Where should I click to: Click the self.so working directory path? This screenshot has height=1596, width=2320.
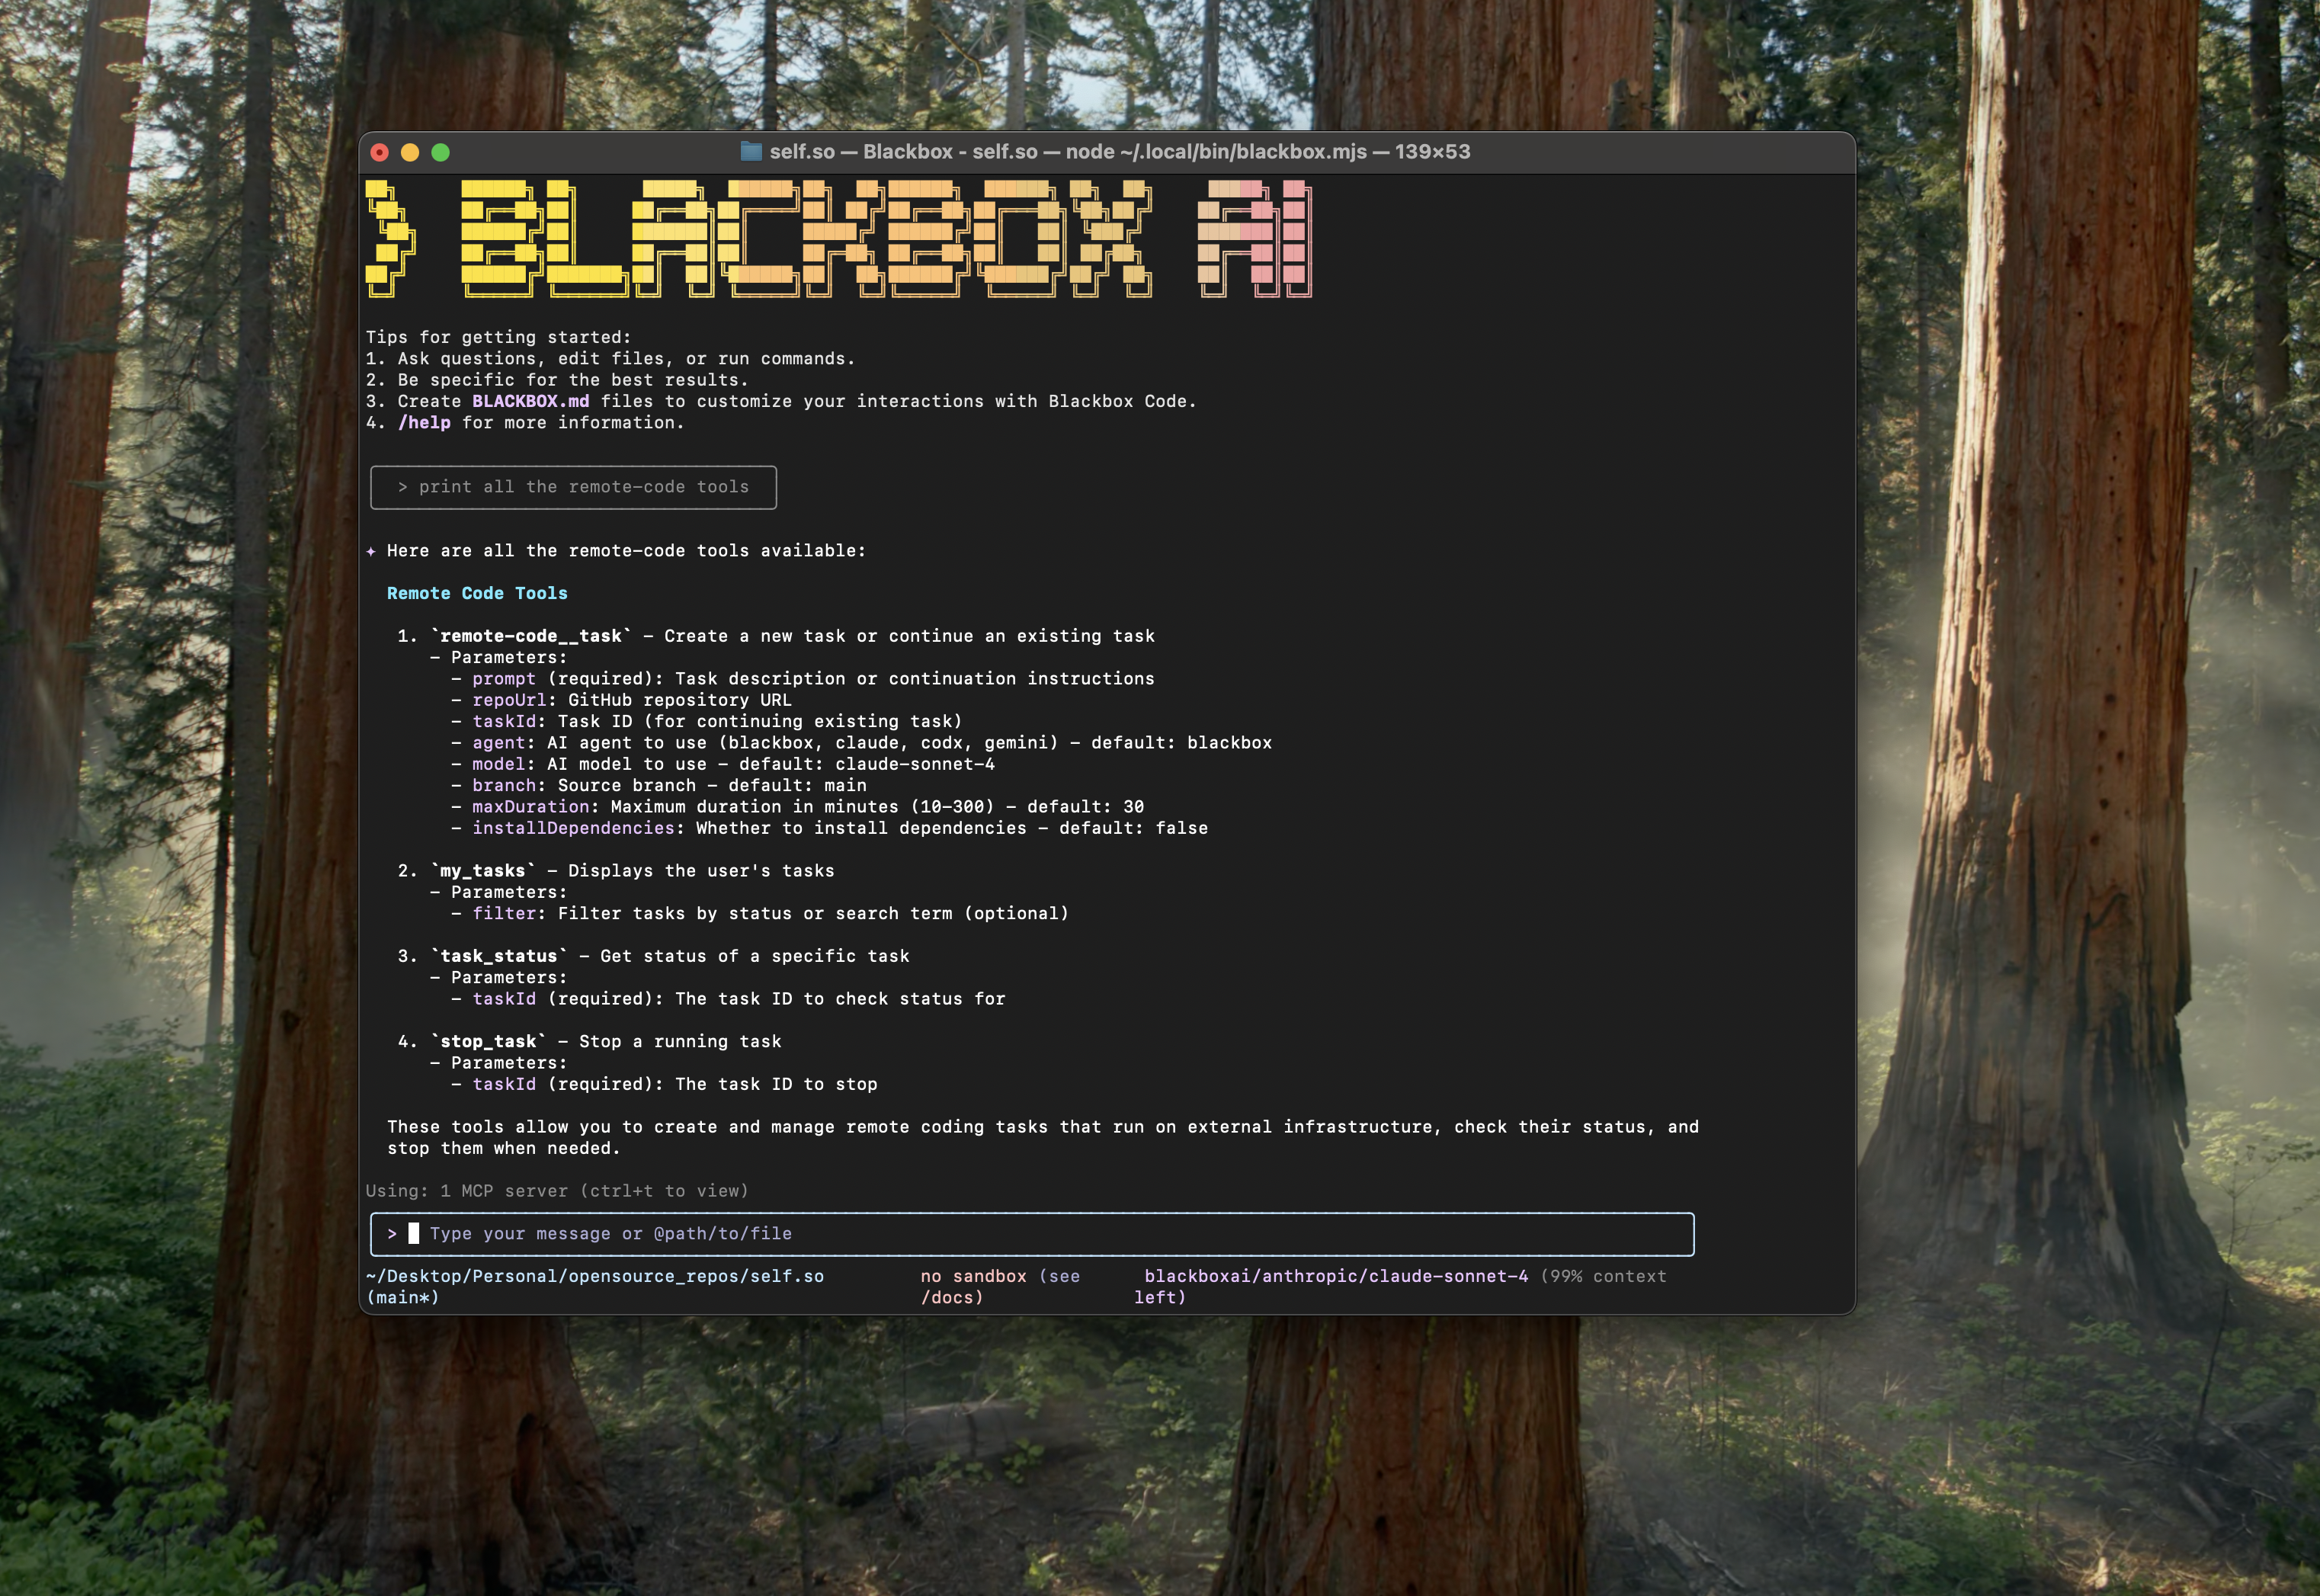[x=595, y=1276]
